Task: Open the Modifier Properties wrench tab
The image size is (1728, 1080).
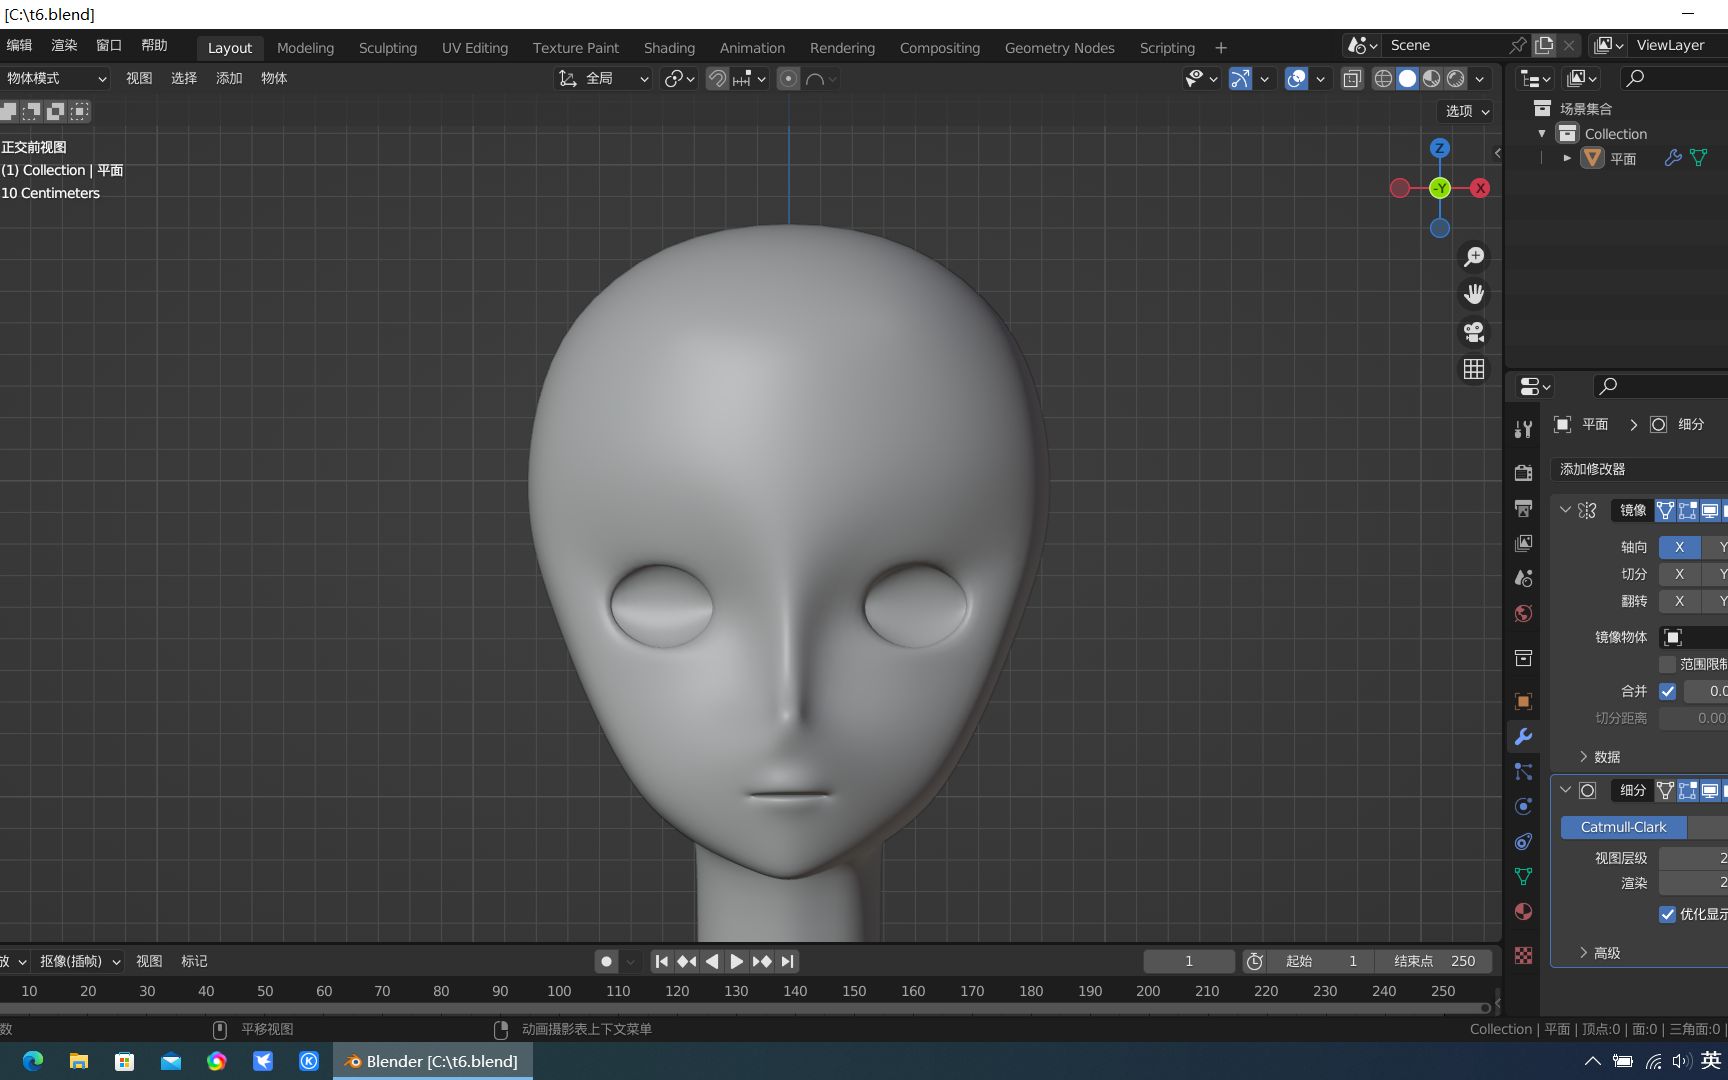Action: click(x=1523, y=737)
